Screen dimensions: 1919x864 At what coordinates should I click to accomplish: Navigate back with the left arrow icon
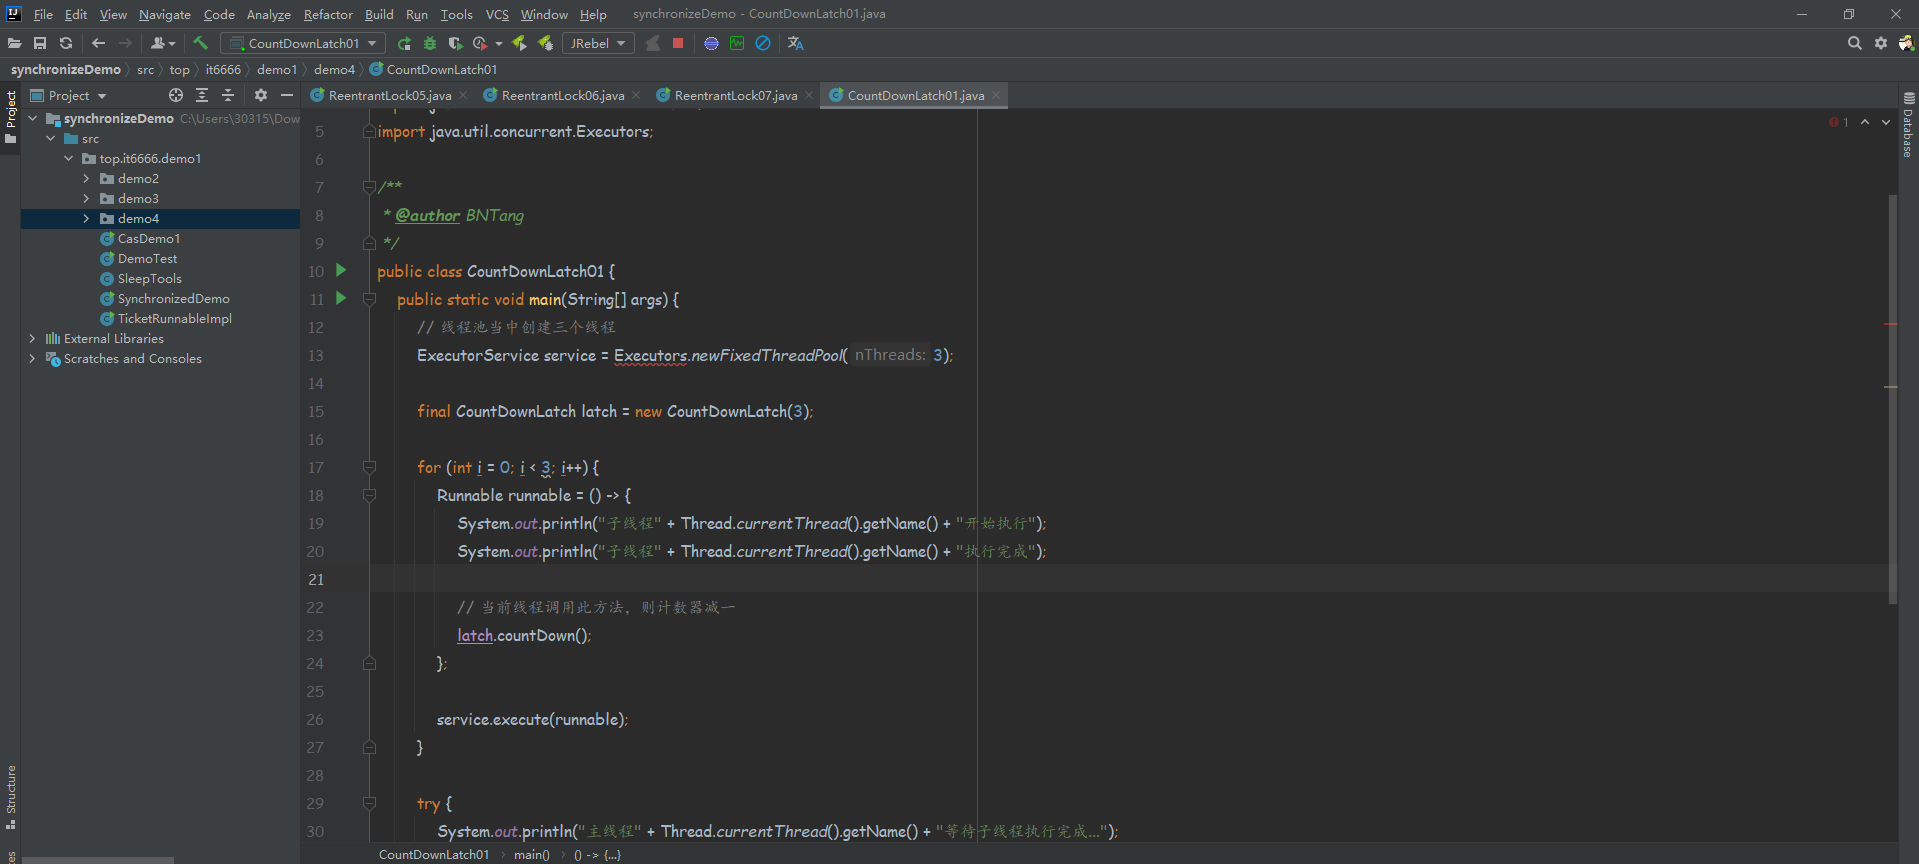click(x=98, y=43)
